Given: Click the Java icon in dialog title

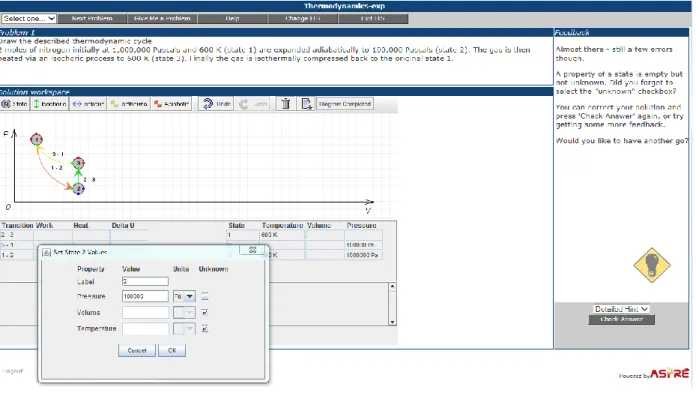Looking at the screenshot, I should tap(46, 252).
